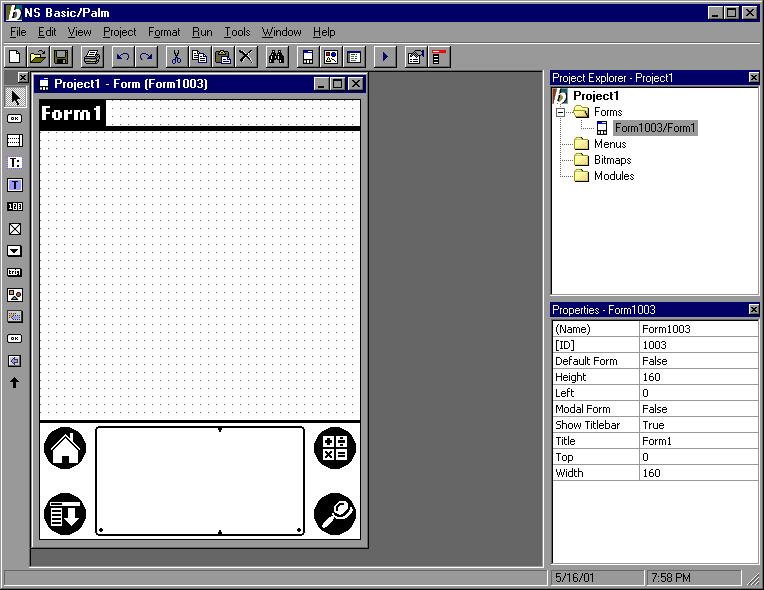Screen dimensions: 764x590
Task: Select the Label 'T:' tool in toolbox
Action: 15,162
